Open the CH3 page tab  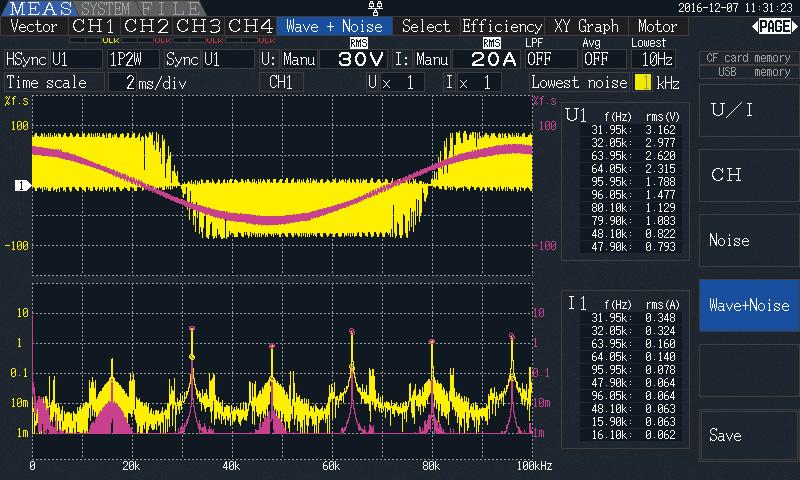pos(198,26)
